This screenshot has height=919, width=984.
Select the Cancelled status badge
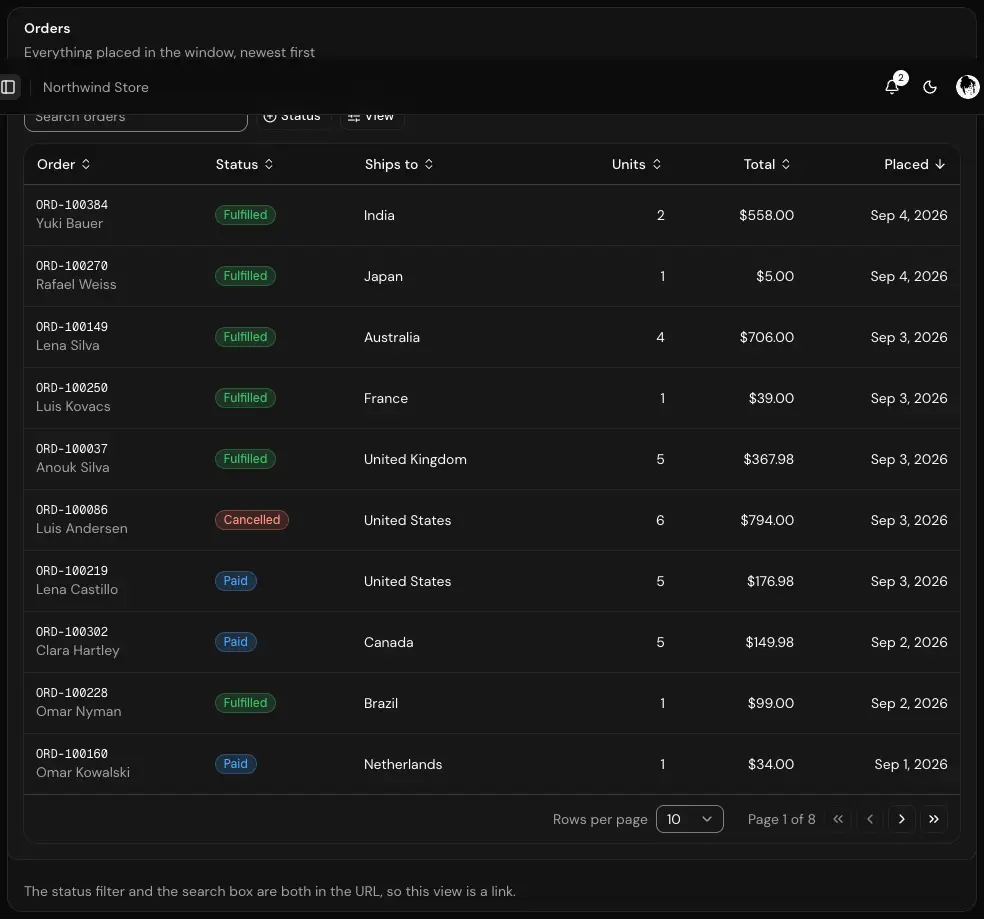pyautogui.click(x=252, y=520)
